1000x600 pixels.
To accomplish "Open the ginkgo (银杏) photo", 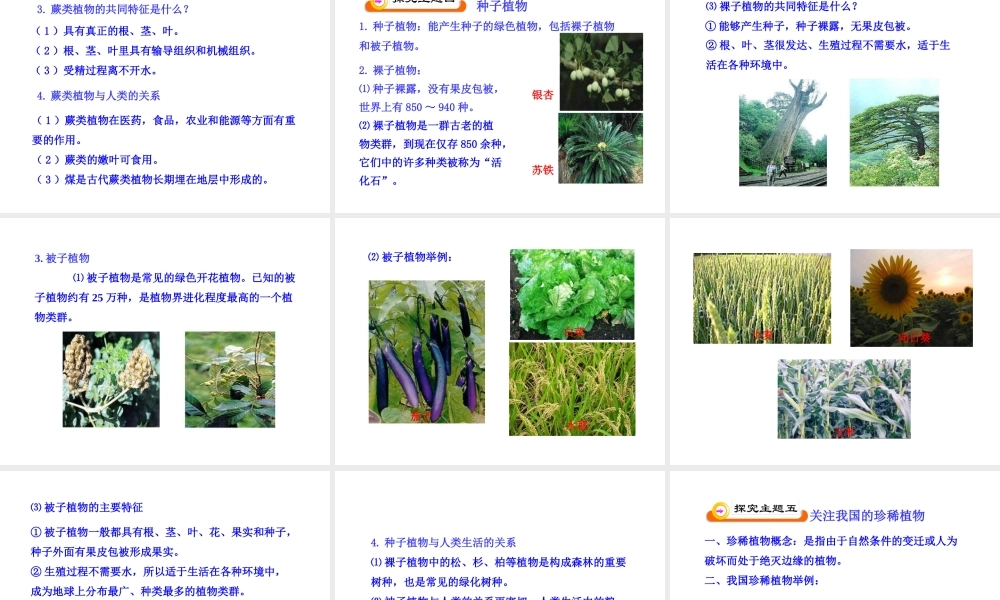I will (x=601, y=72).
